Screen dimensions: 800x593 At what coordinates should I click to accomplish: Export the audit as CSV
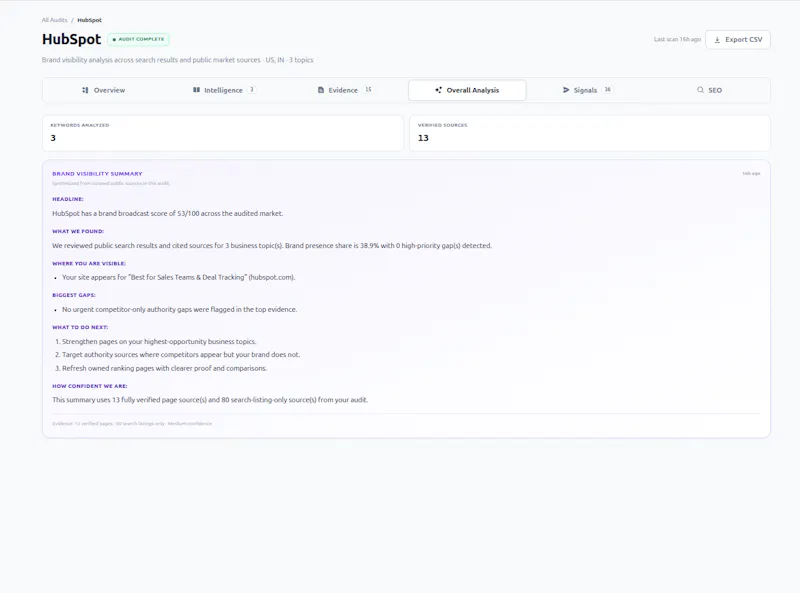pyautogui.click(x=738, y=40)
